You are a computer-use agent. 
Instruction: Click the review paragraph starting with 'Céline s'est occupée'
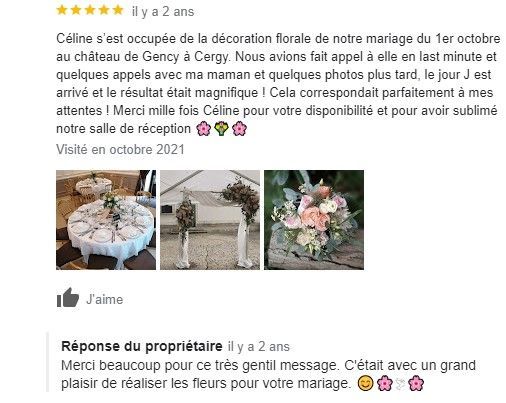tap(278, 83)
